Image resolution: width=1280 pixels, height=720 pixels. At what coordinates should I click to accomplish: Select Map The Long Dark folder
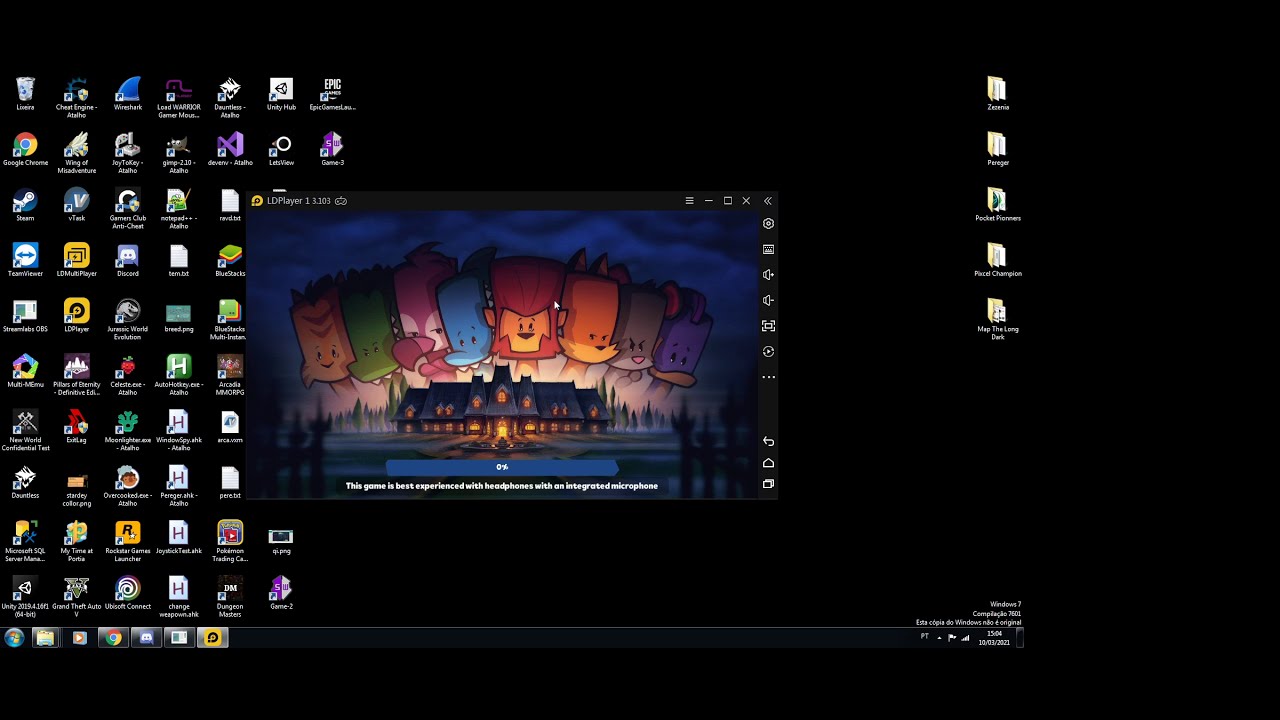click(x=997, y=320)
